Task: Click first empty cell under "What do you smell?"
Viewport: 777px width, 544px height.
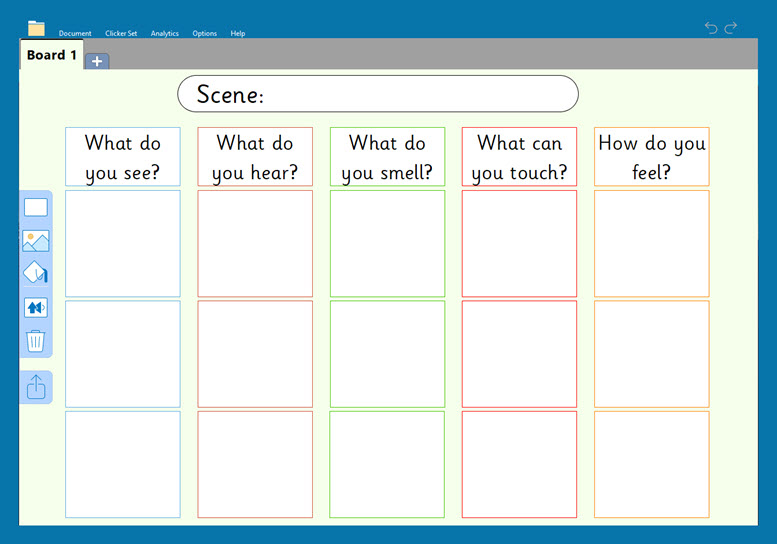Action: click(387, 243)
